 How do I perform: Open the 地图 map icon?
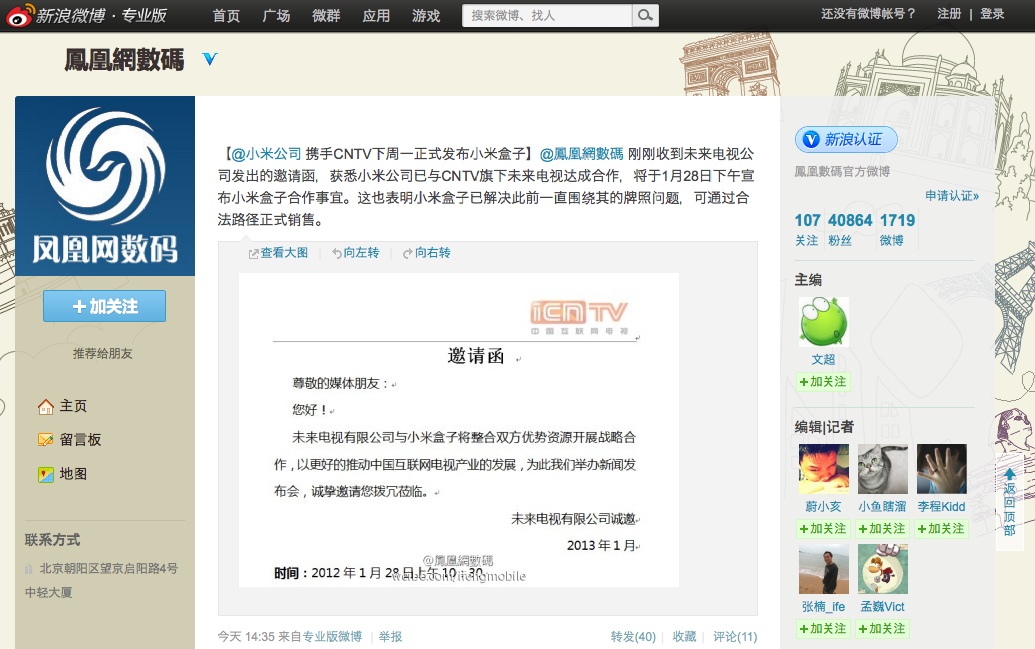click(x=46, y=474)
